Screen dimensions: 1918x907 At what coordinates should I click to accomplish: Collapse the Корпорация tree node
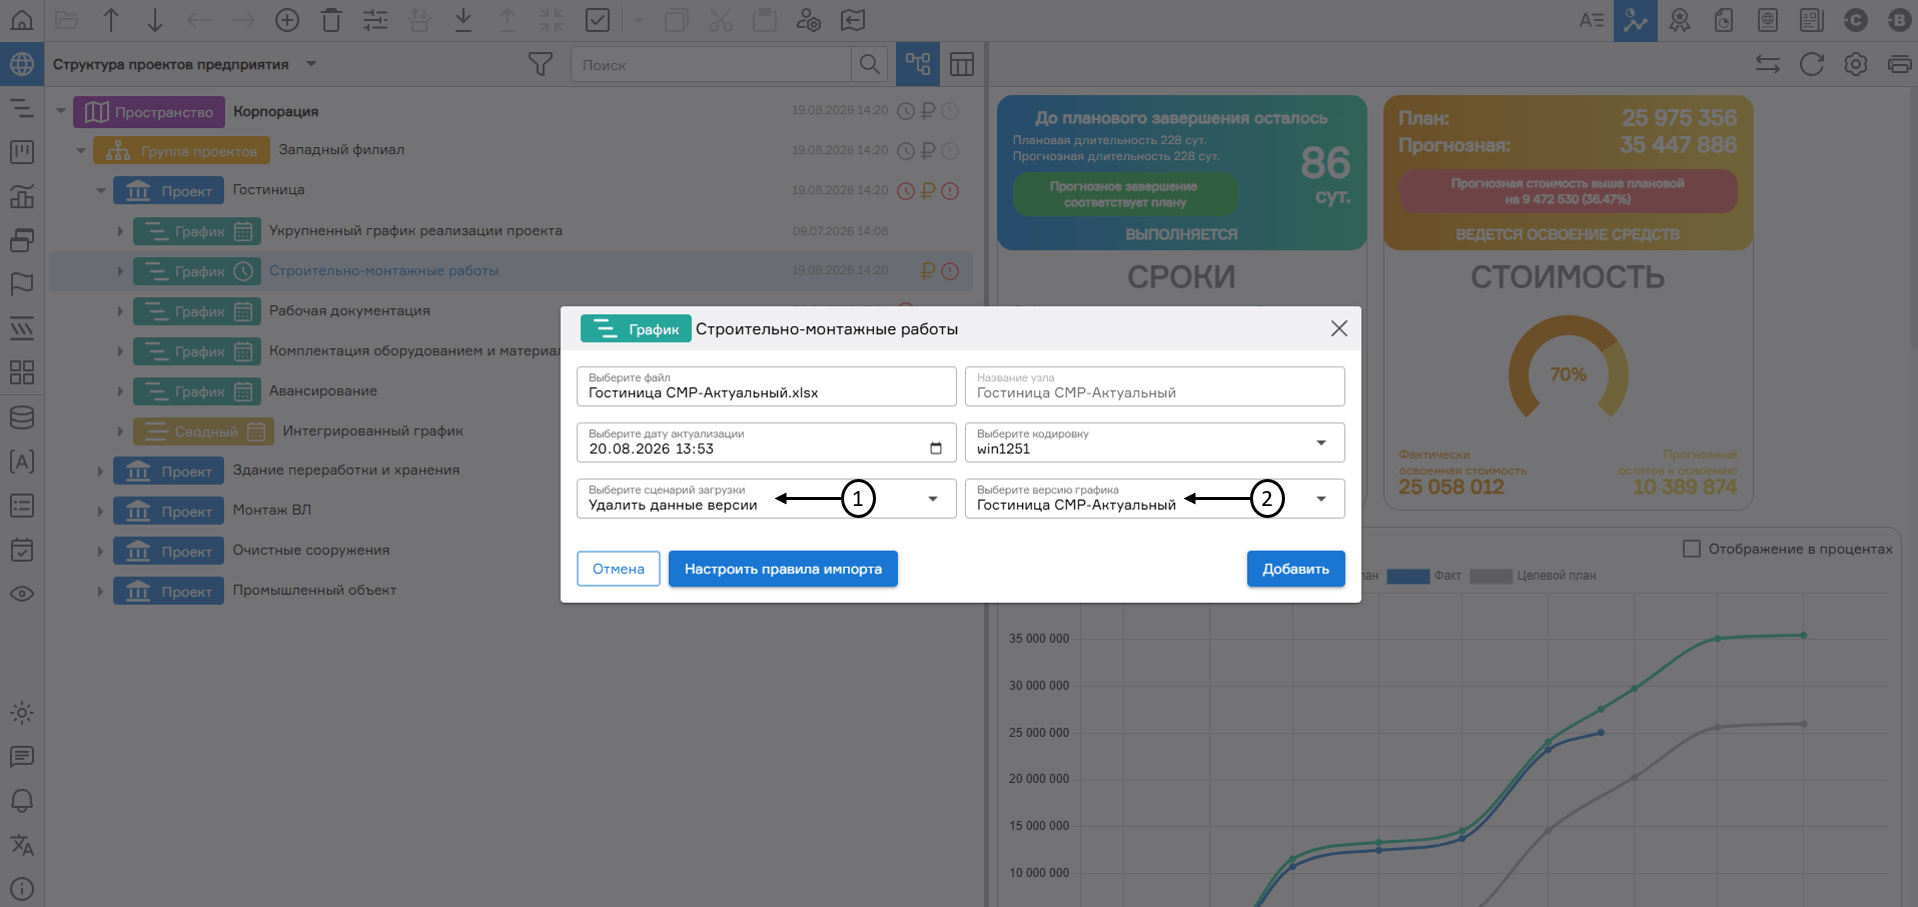[61, 111]
